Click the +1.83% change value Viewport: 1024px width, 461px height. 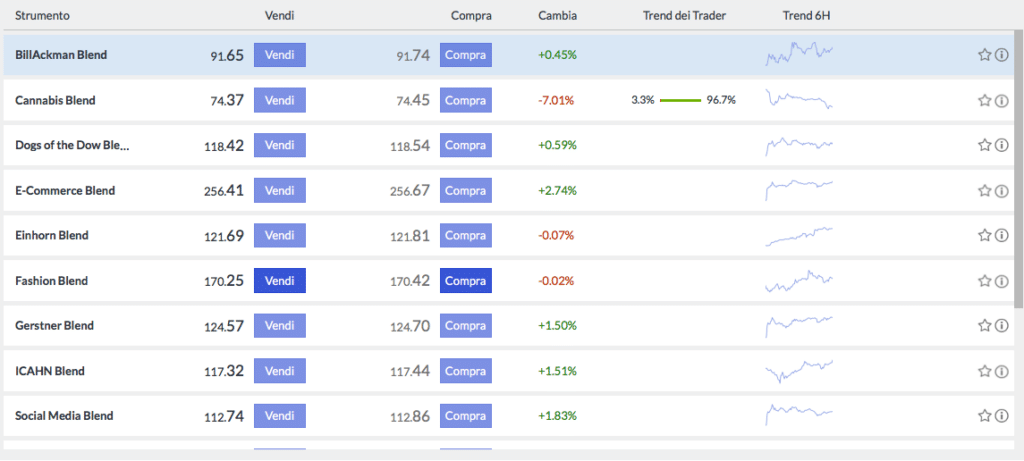coord(557,415)
